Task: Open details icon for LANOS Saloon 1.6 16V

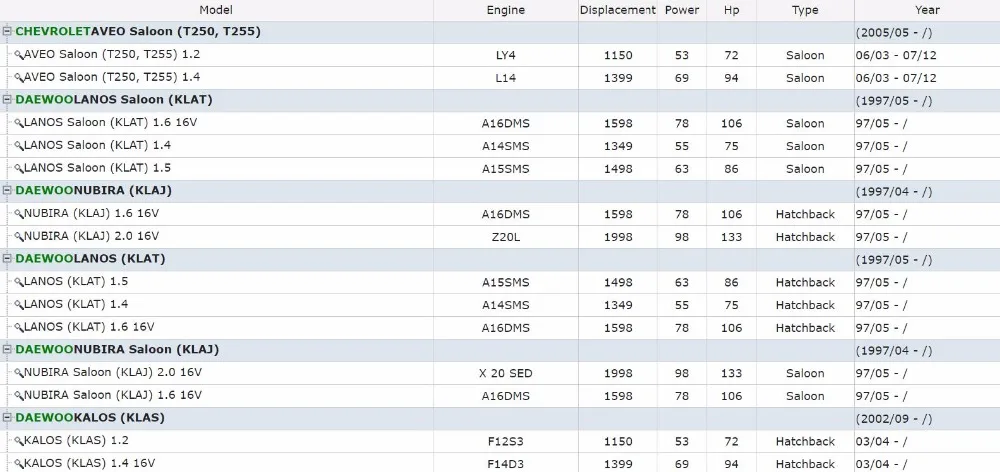Action: (x=18, y=123)
